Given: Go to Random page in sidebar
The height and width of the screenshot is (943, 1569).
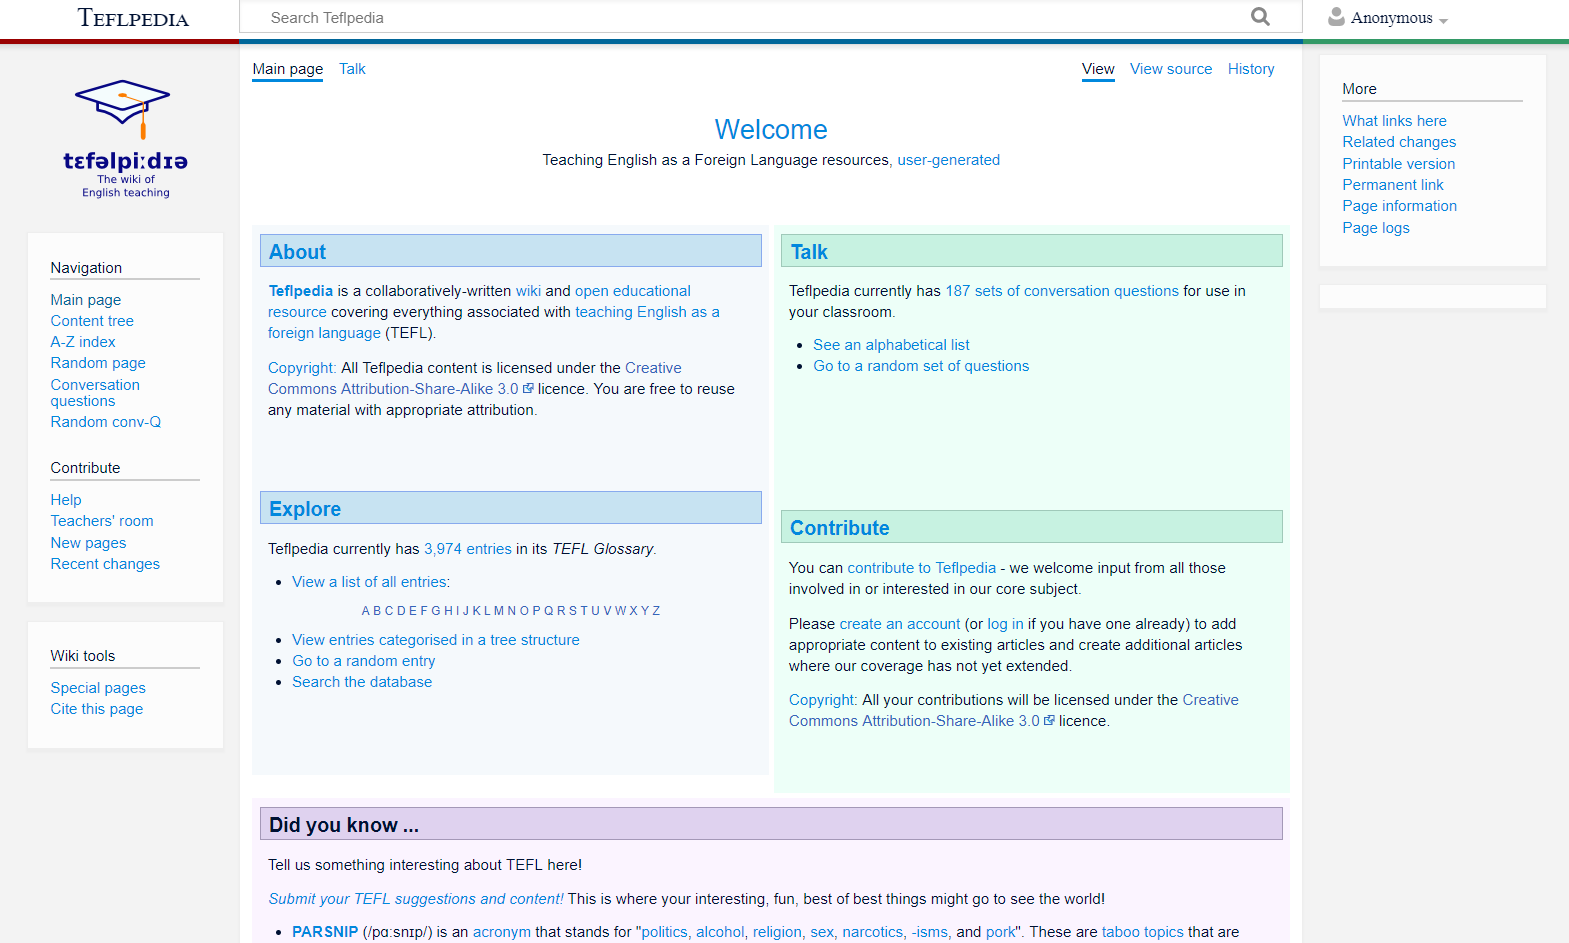Looking at the screenshot, I should (x=98, y=363).
